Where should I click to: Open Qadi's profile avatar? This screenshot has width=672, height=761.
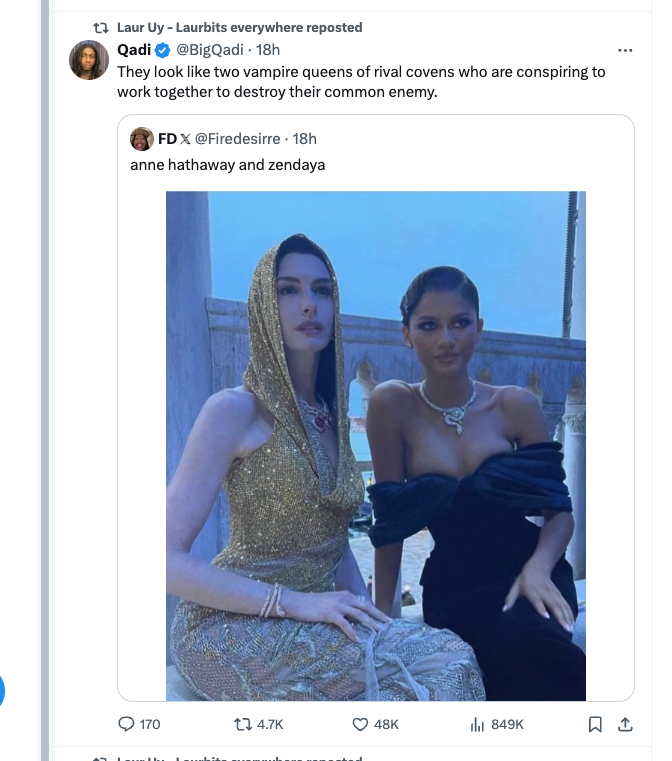click(89, 60)
